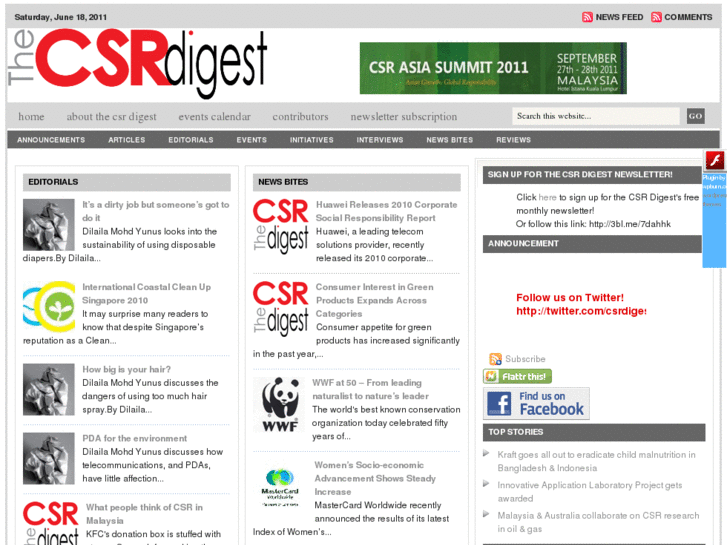
Task: Open Innovative Application Laboratory Project story
Action: 590,492
